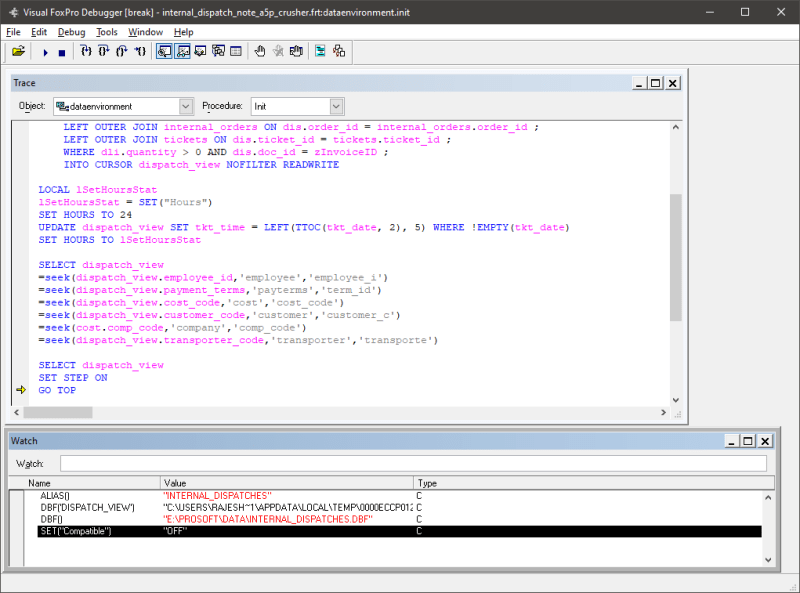Toggle the Trace window toolbar button
This screenshot has height=593, width=800.
pos(164,51)
